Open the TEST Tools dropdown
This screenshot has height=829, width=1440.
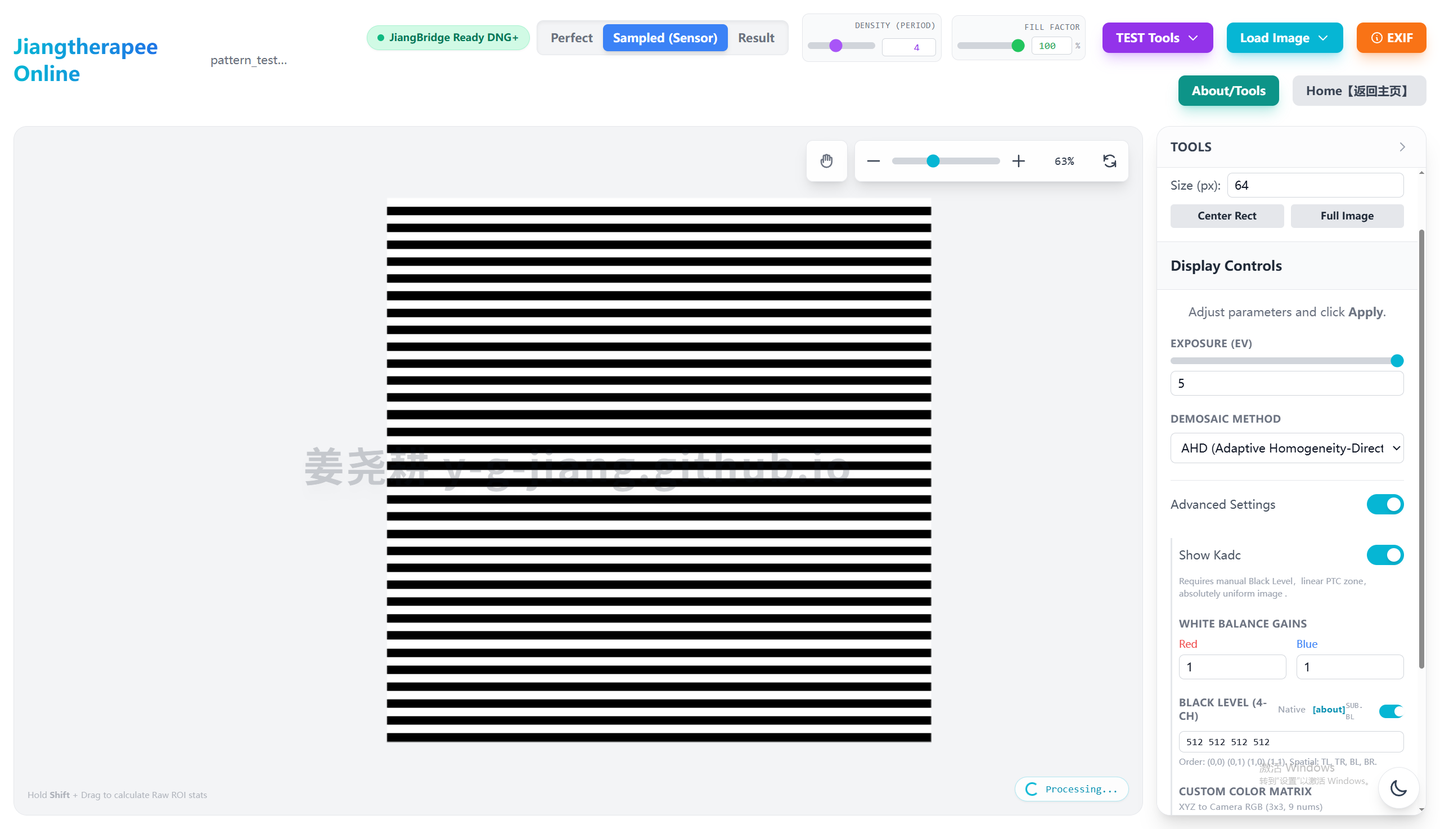click(1157, 38)
